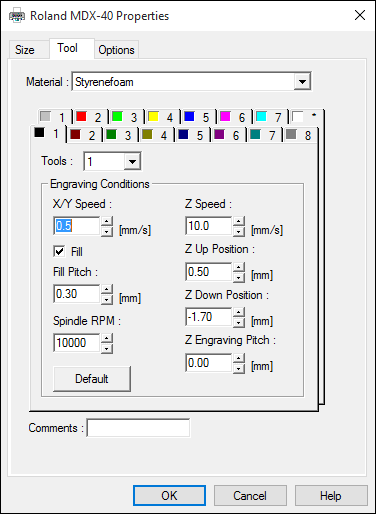Click the Fill Pitch value field

click(x=77, y=294)
